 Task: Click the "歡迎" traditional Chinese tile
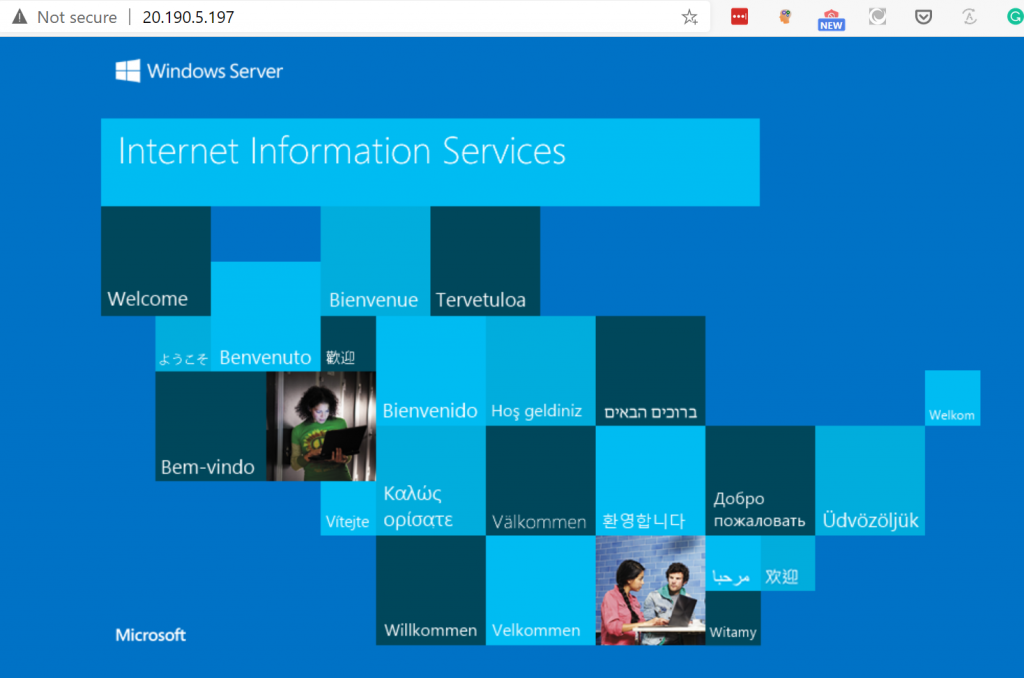coord(348,344)
